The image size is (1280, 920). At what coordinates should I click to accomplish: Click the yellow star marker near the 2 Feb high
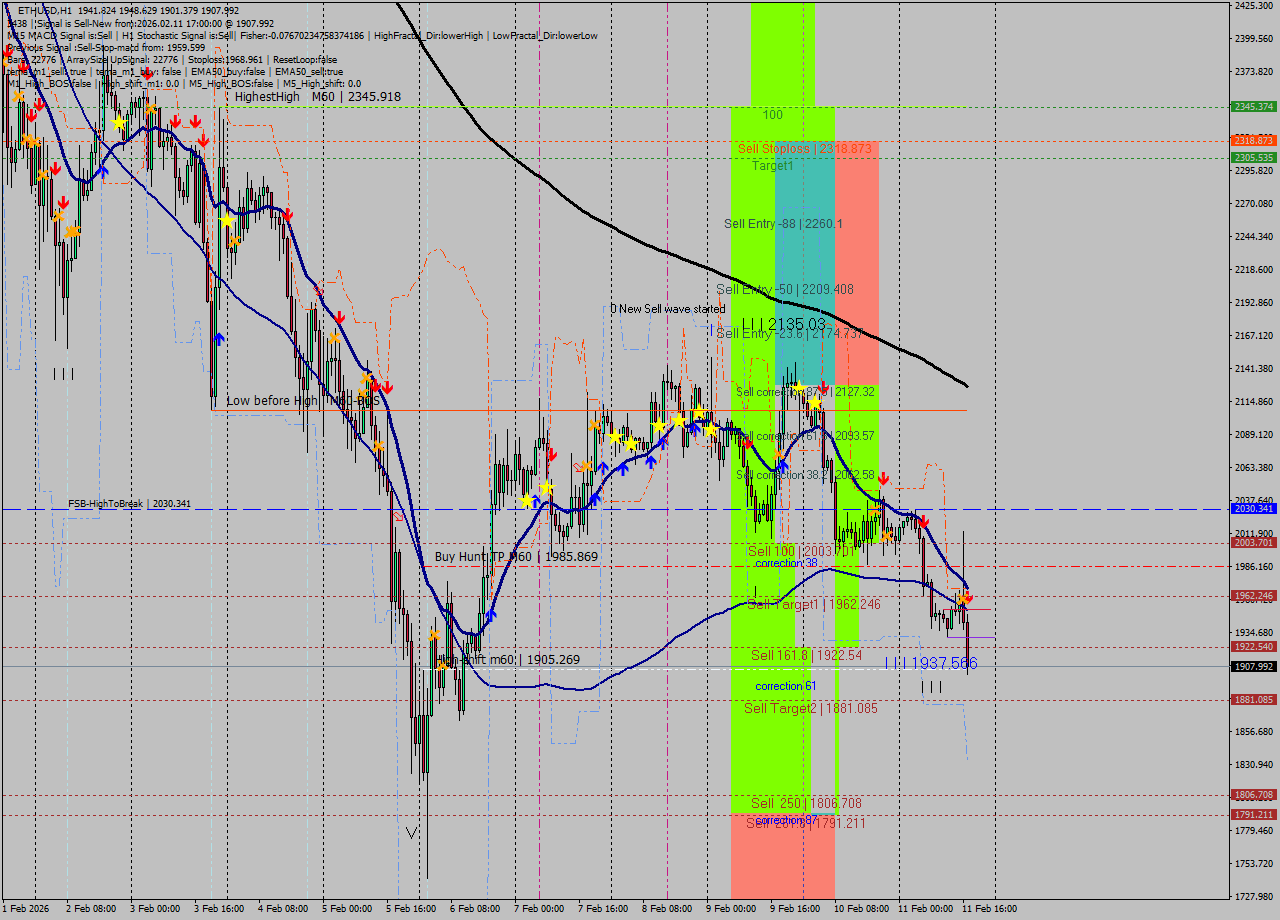[119, 121]
